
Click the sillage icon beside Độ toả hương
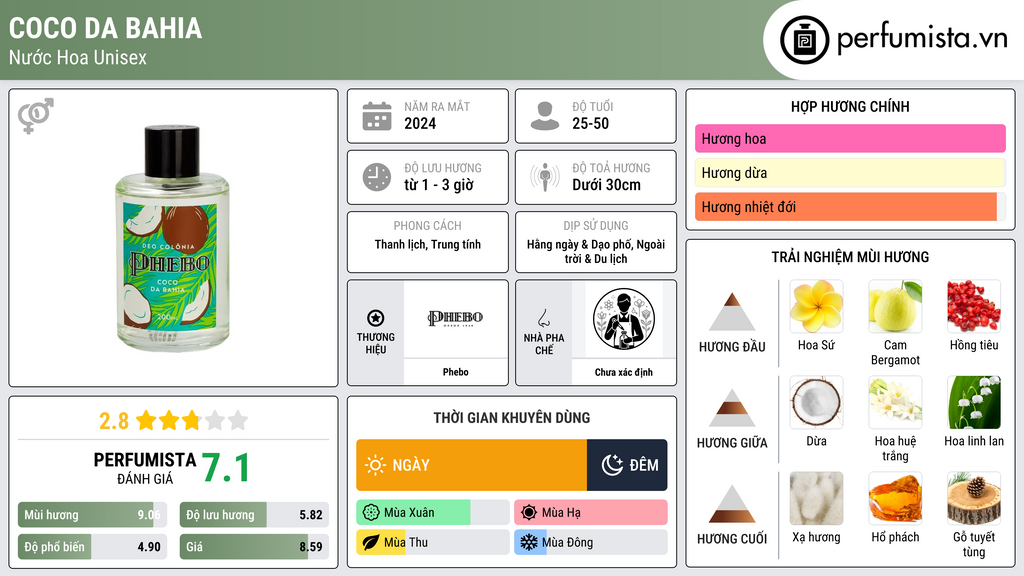545,177
